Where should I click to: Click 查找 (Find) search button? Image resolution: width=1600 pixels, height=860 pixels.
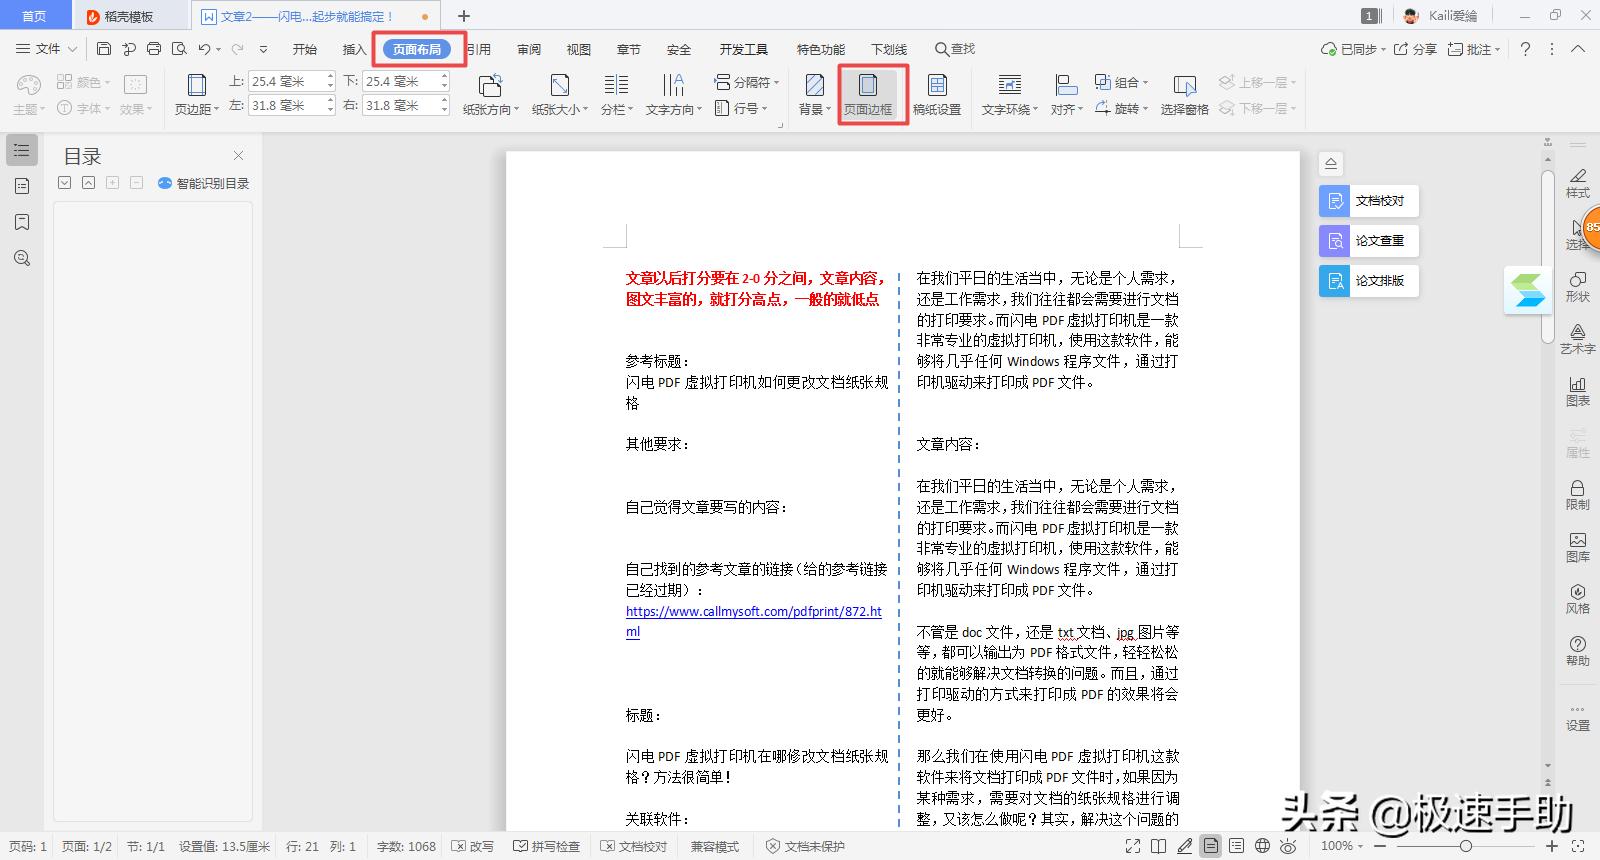click(955, 49)
